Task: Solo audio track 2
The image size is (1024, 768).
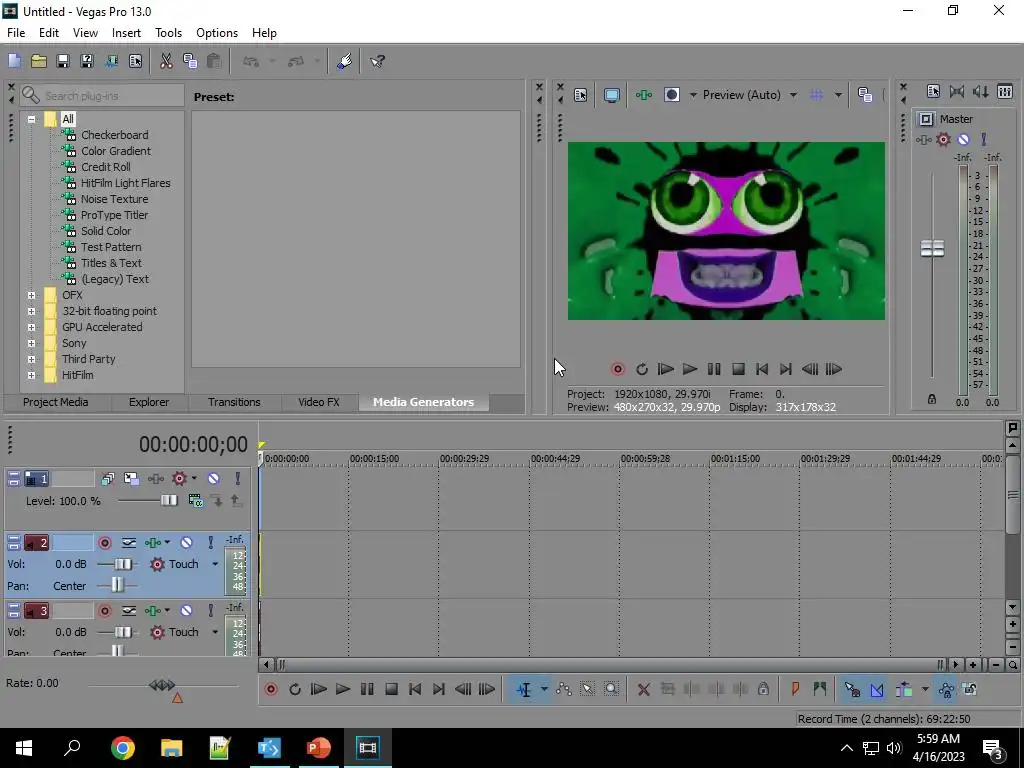Action: click(x=210, y=542)
